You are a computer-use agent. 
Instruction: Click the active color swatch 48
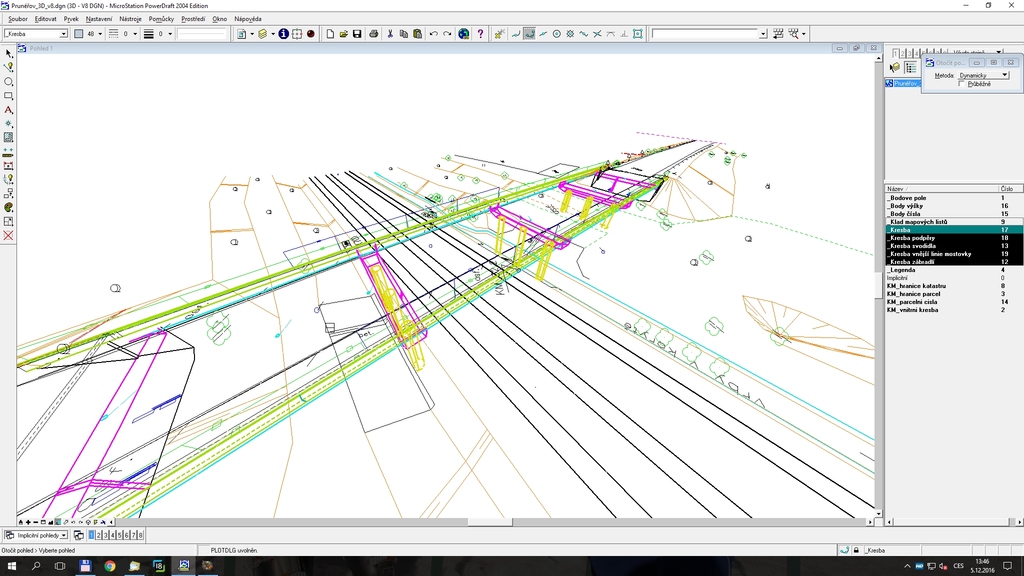[x=79, y=34]
